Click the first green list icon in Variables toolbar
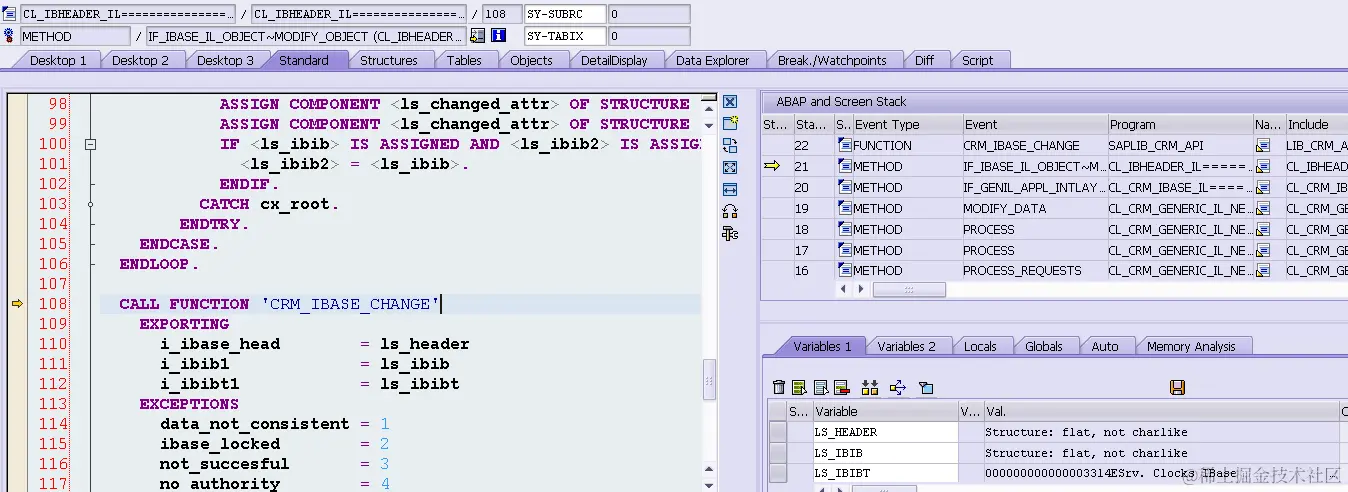1348x492 pixels. [x=799, y=387]
